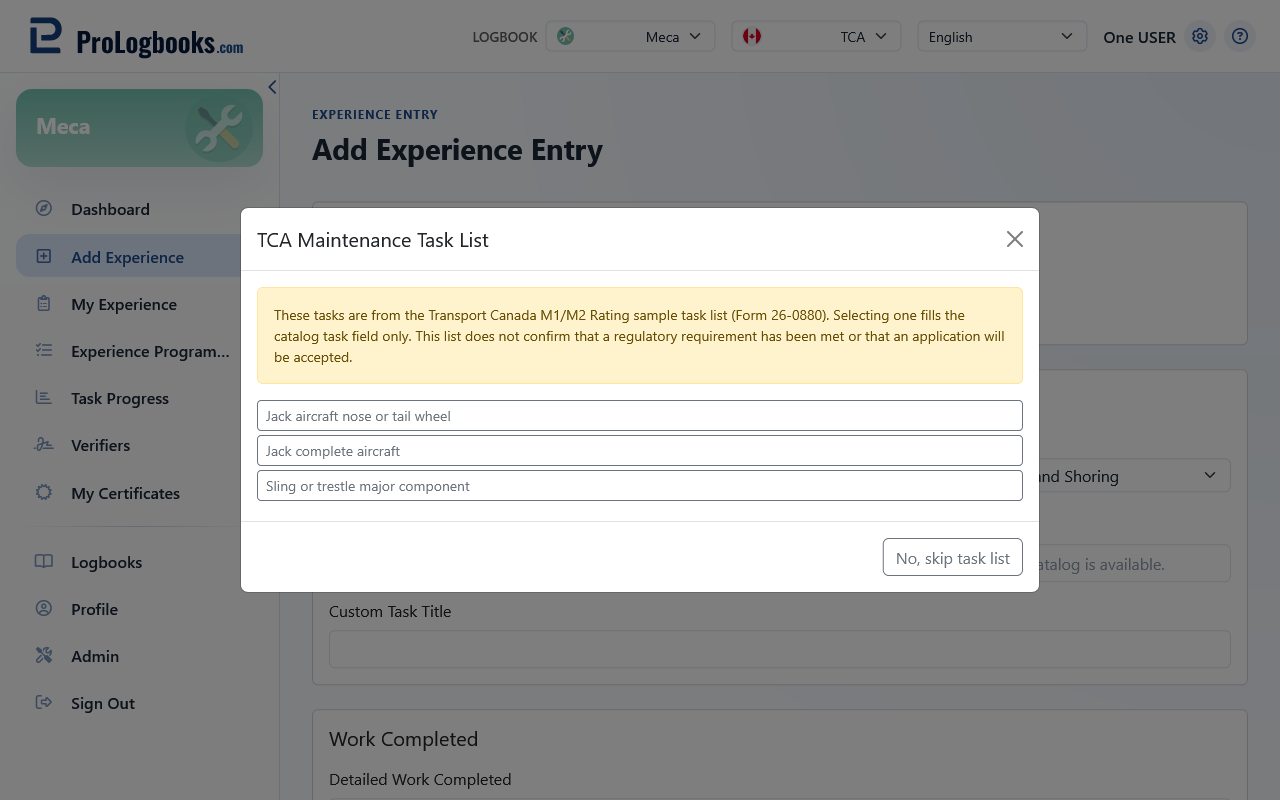
Task: Click the Experience Program checklist icon
Action: point(44,351)
